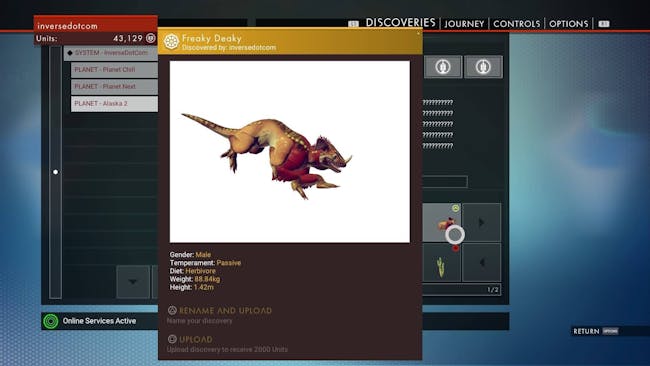Viewport: 650px width, 366px height.
Task: Open the OPTIONS tab
Action: [x=568, y=24]
